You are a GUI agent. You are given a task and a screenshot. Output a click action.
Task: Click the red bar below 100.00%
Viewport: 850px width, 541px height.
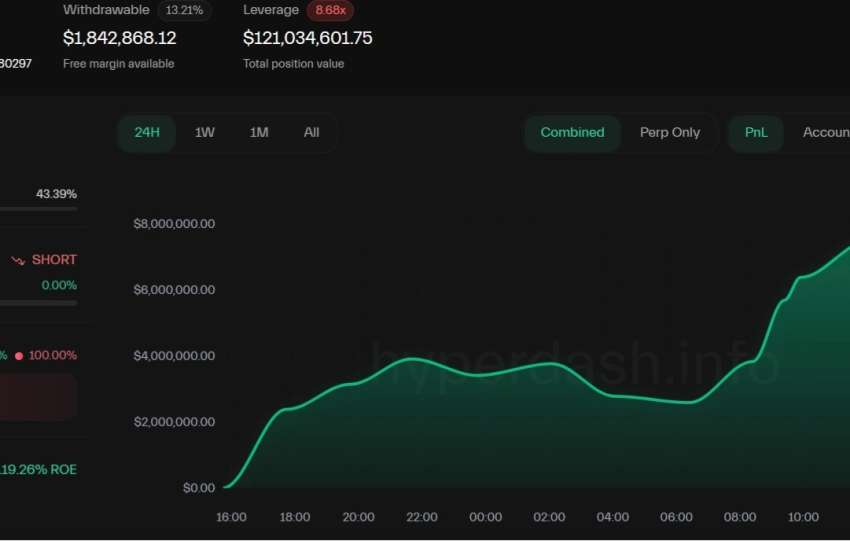point(38,396)
